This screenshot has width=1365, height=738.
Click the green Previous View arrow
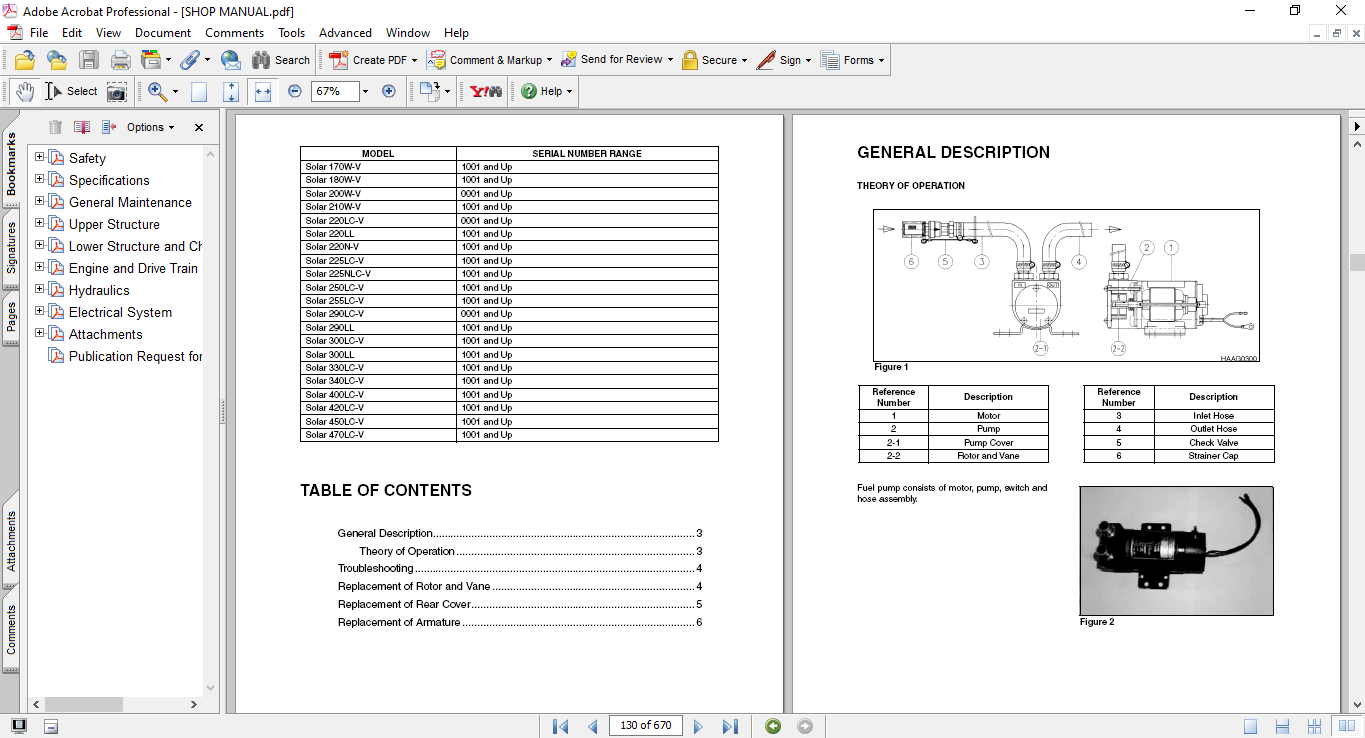pyautogui.click(x=773, y=726)
